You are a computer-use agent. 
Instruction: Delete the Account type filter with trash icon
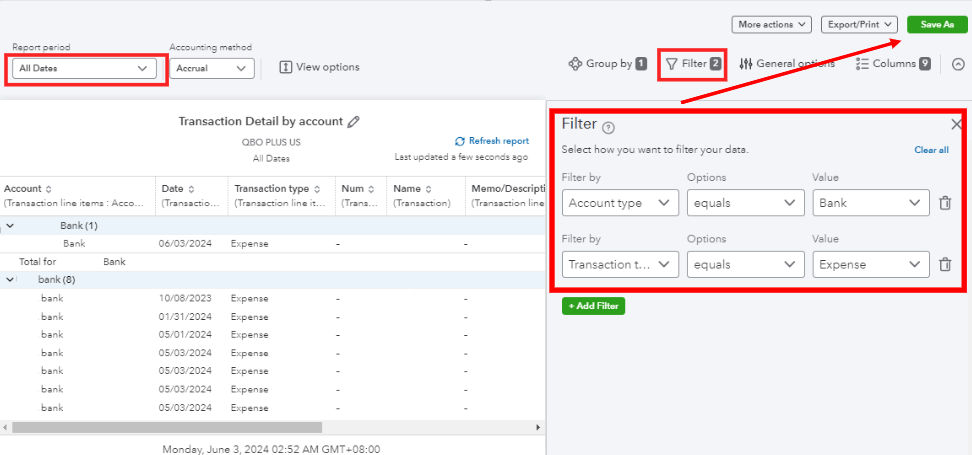click(x=945, y=203)
